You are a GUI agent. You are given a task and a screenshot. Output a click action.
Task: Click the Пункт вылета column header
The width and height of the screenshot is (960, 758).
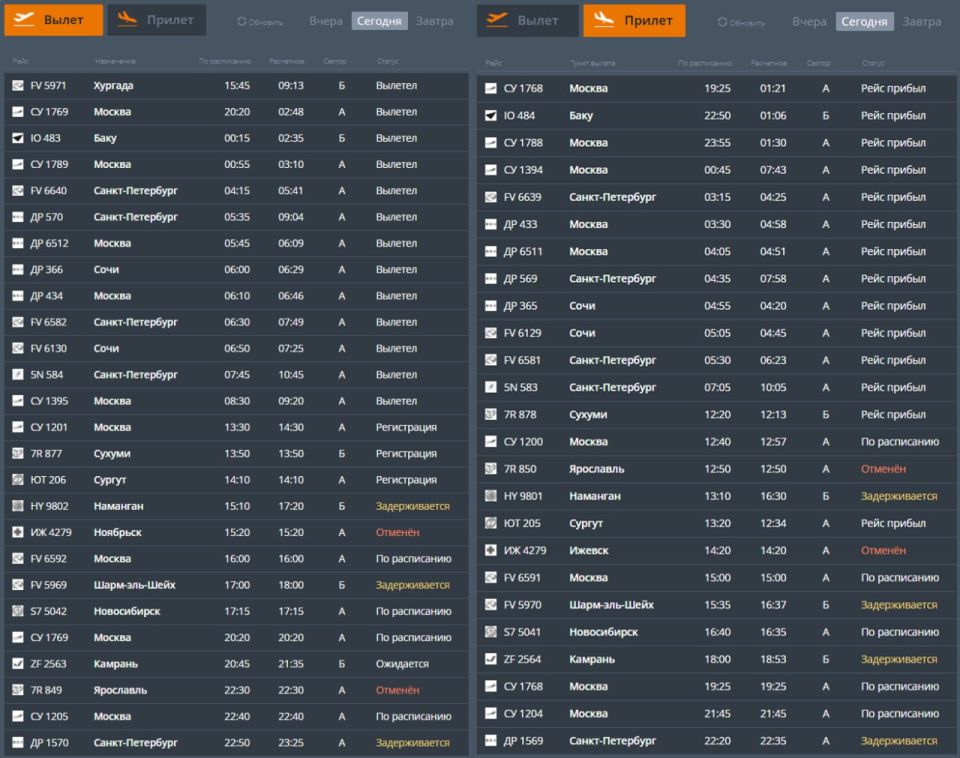592,63
